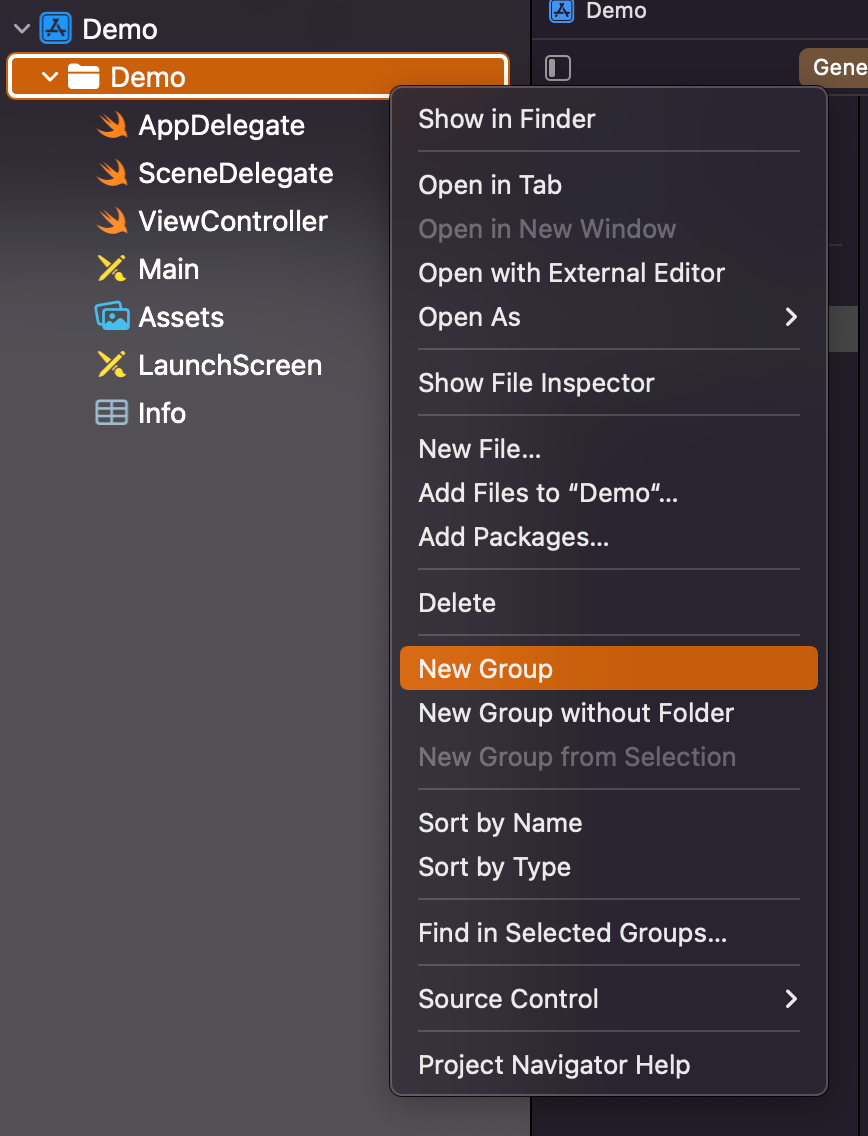Collapse the root Demo project disclosure arrow
This screenshot has height=1136, width=868.
(22, 29)
